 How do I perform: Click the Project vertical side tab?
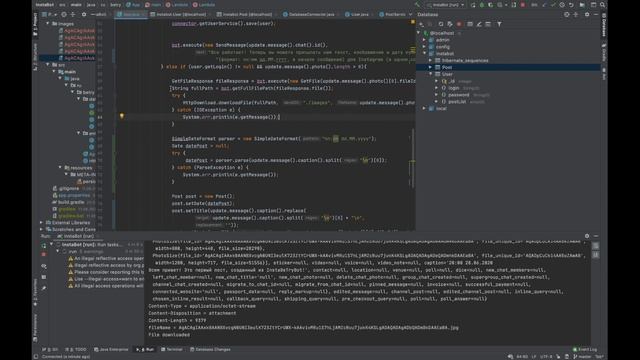[x=35, y=24]
